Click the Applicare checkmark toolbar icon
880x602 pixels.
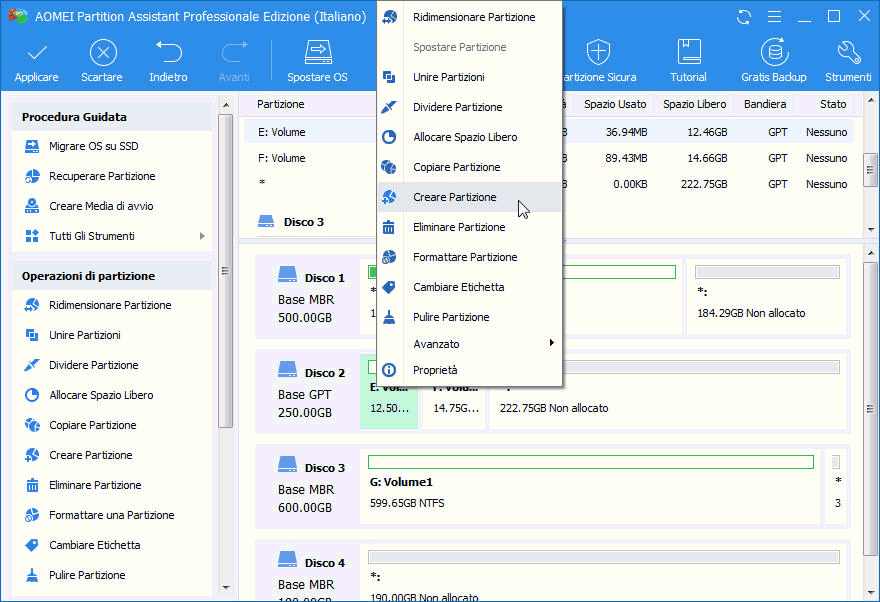pos(36,53)
